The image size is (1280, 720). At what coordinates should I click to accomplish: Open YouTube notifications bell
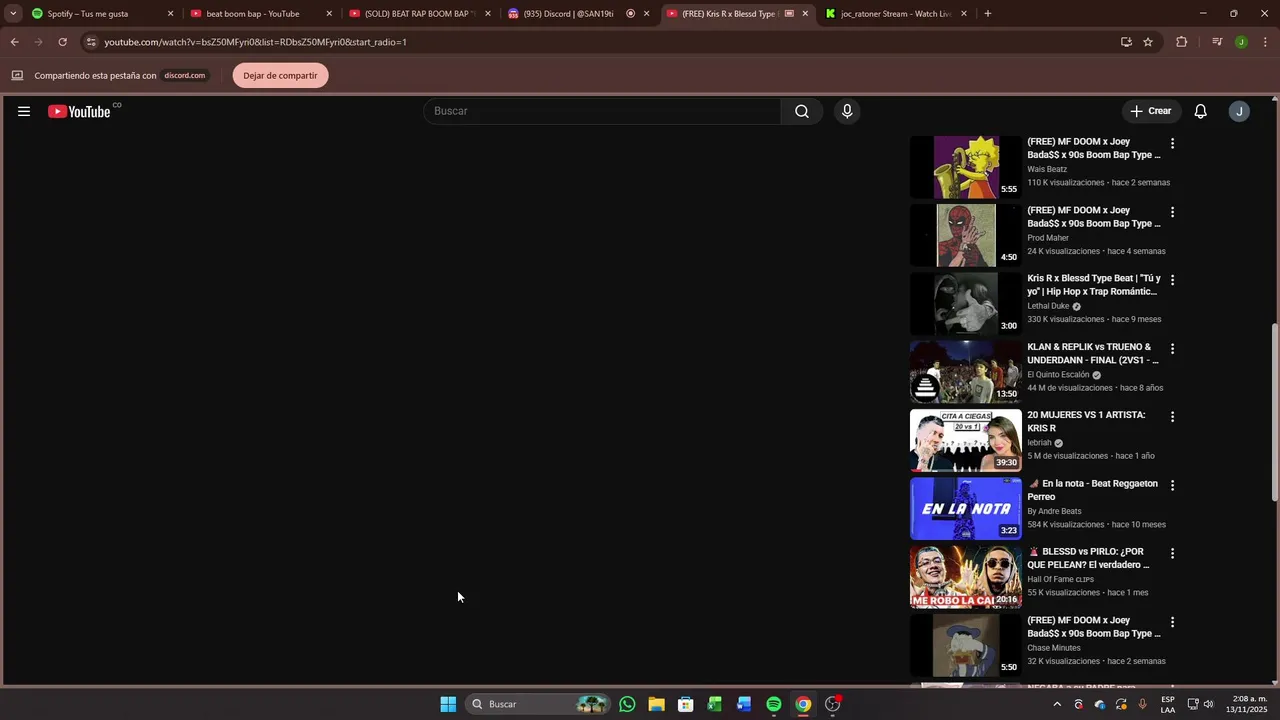1201,111
